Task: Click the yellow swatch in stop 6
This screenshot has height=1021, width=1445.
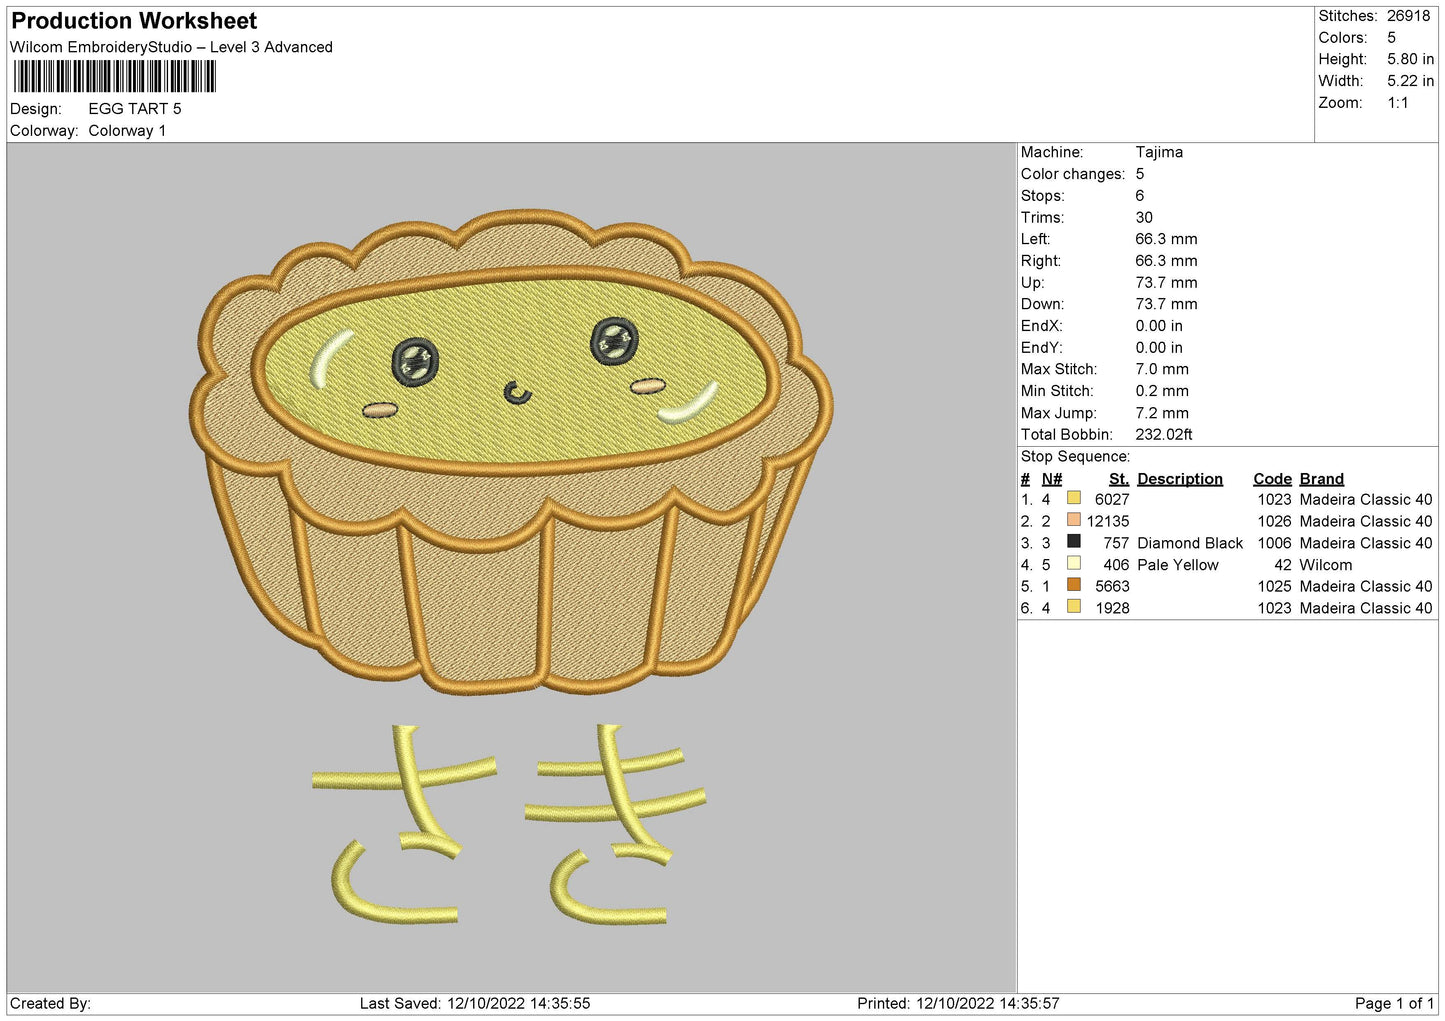Action: click(1074, 606)
